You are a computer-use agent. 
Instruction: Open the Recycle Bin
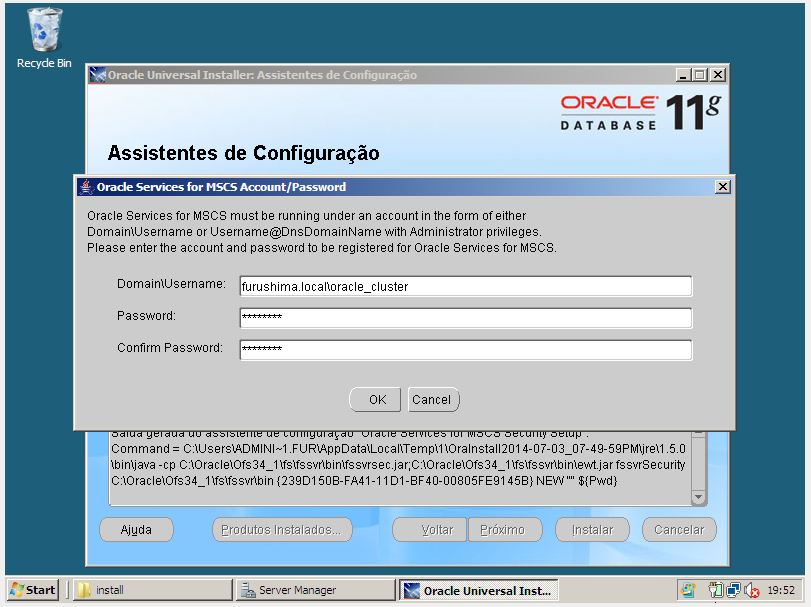[43, 30]
